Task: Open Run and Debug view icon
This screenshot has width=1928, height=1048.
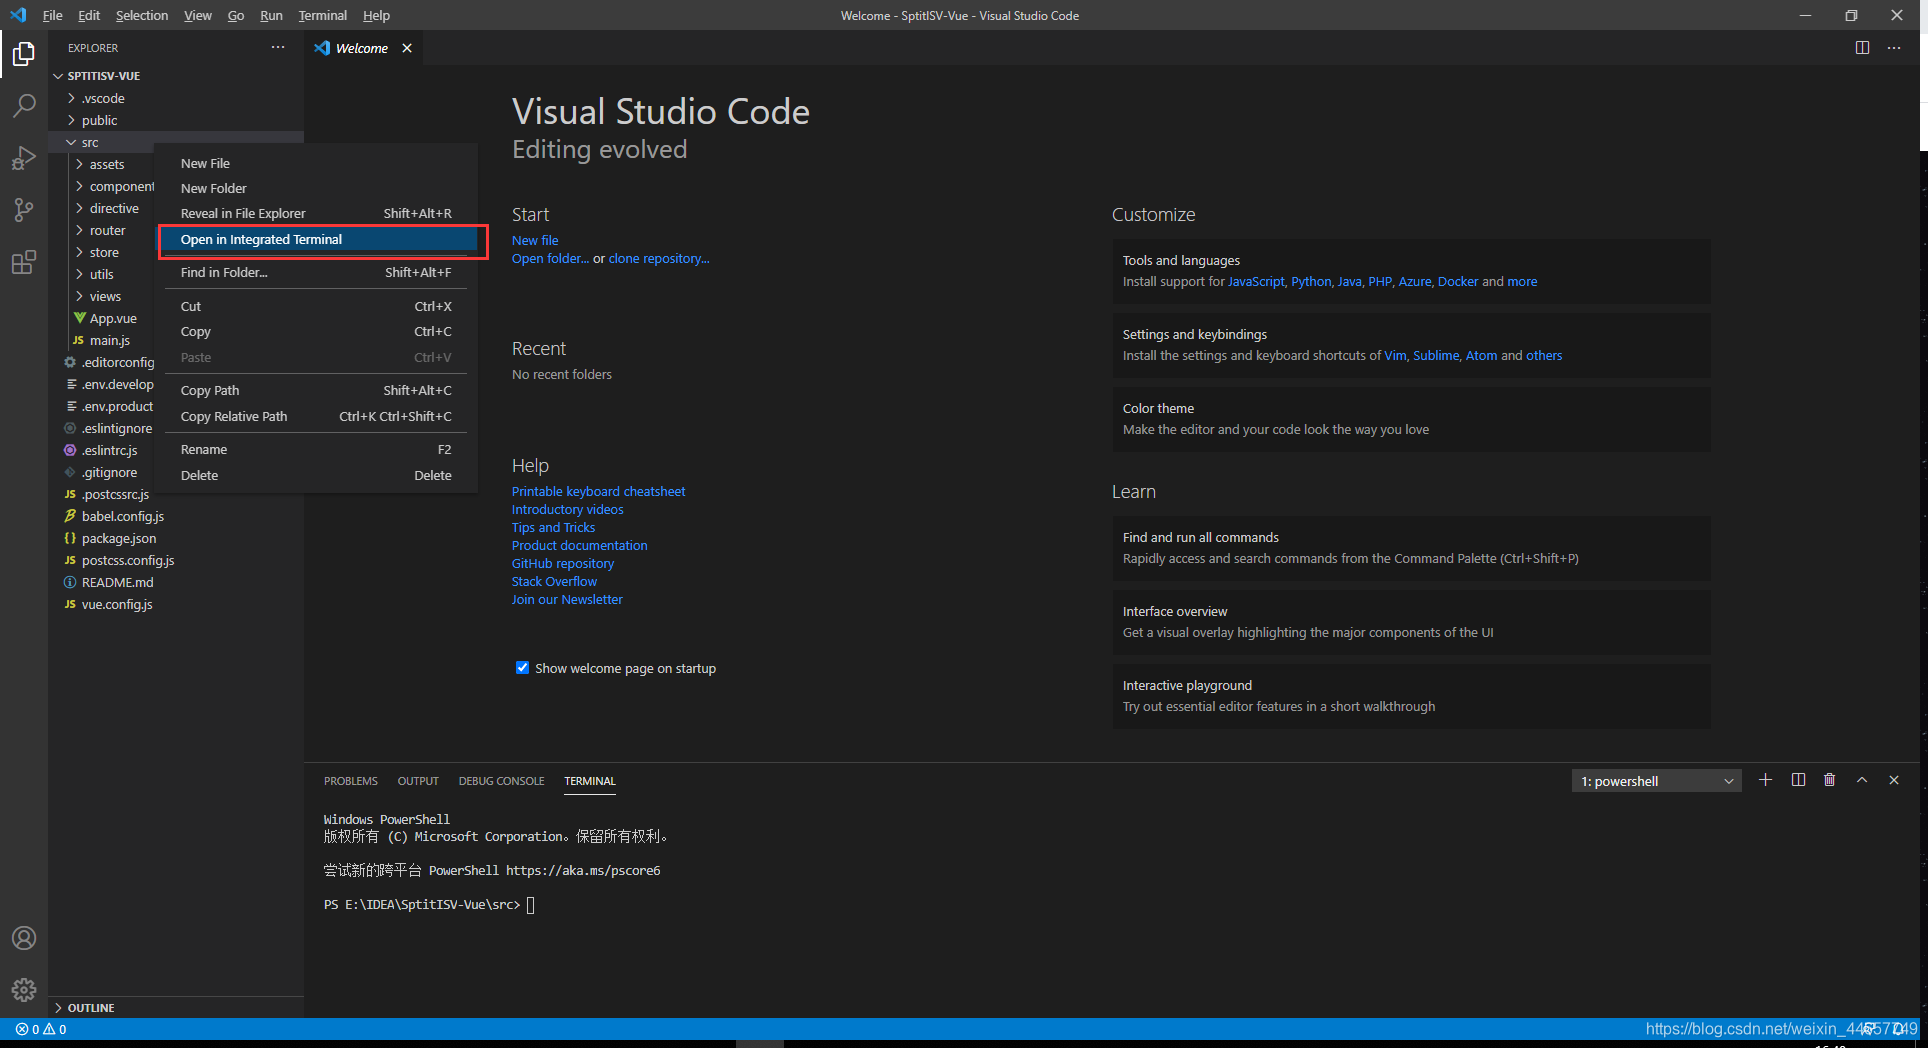Action: (24, 158)
